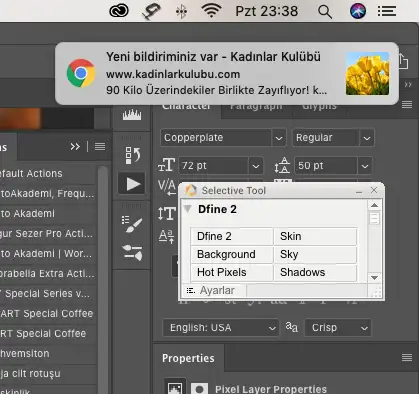Open the Character panel flyout menu
419x394 pixels.
(407, 105)
